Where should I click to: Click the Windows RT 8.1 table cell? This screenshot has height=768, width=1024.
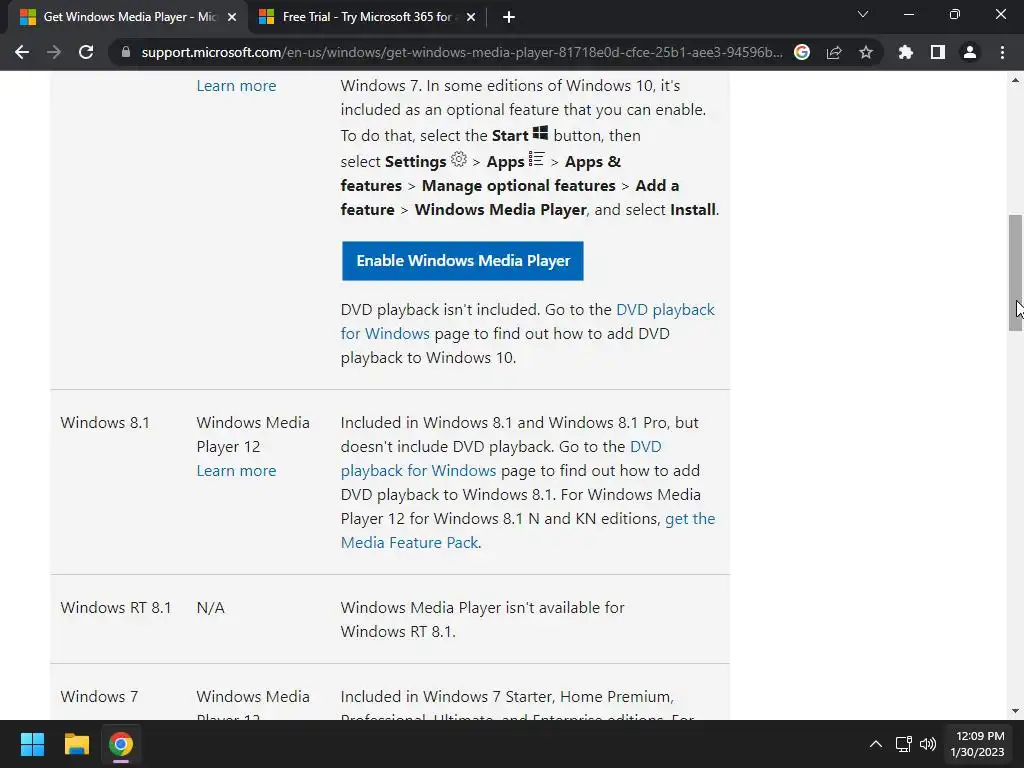tap(116, 607)
